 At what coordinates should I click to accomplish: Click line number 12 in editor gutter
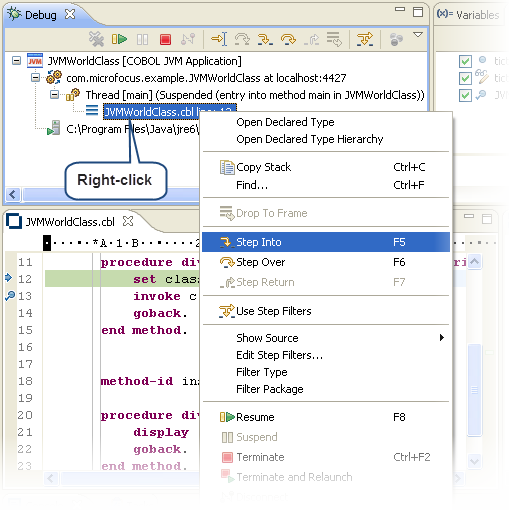(x=25, y=279)
